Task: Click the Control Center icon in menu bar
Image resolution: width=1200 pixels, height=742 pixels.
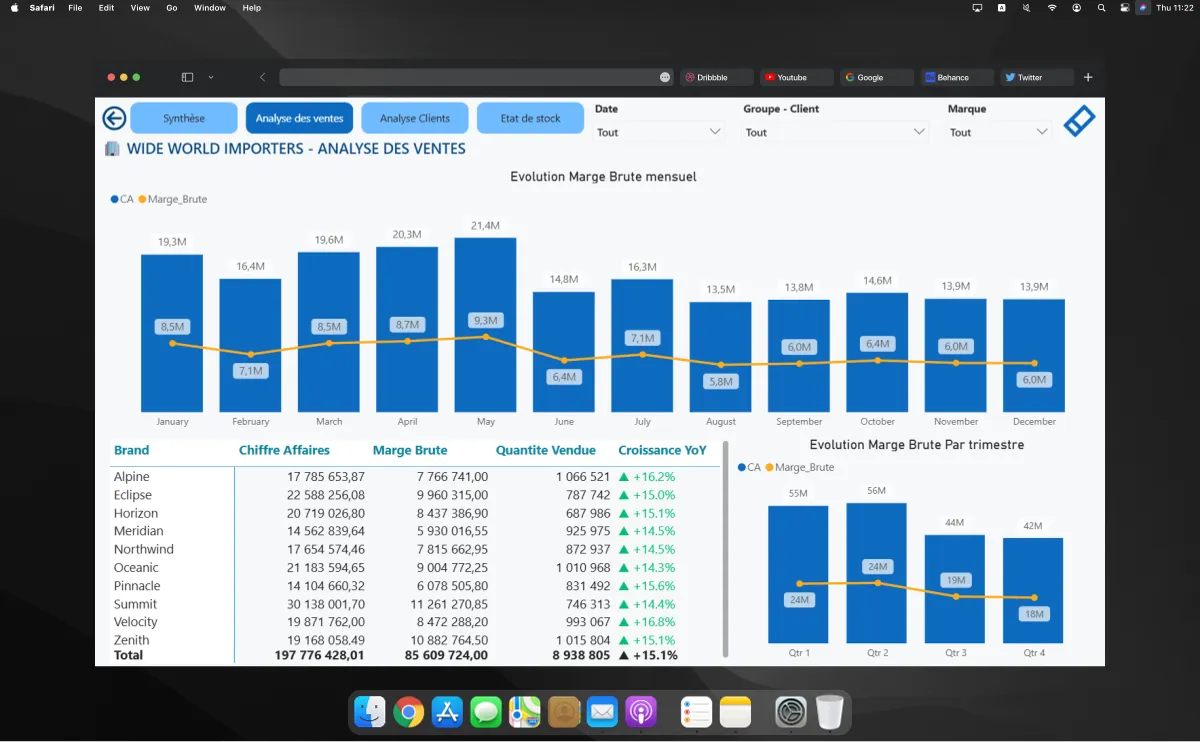Action: (x=1124, y=8)
